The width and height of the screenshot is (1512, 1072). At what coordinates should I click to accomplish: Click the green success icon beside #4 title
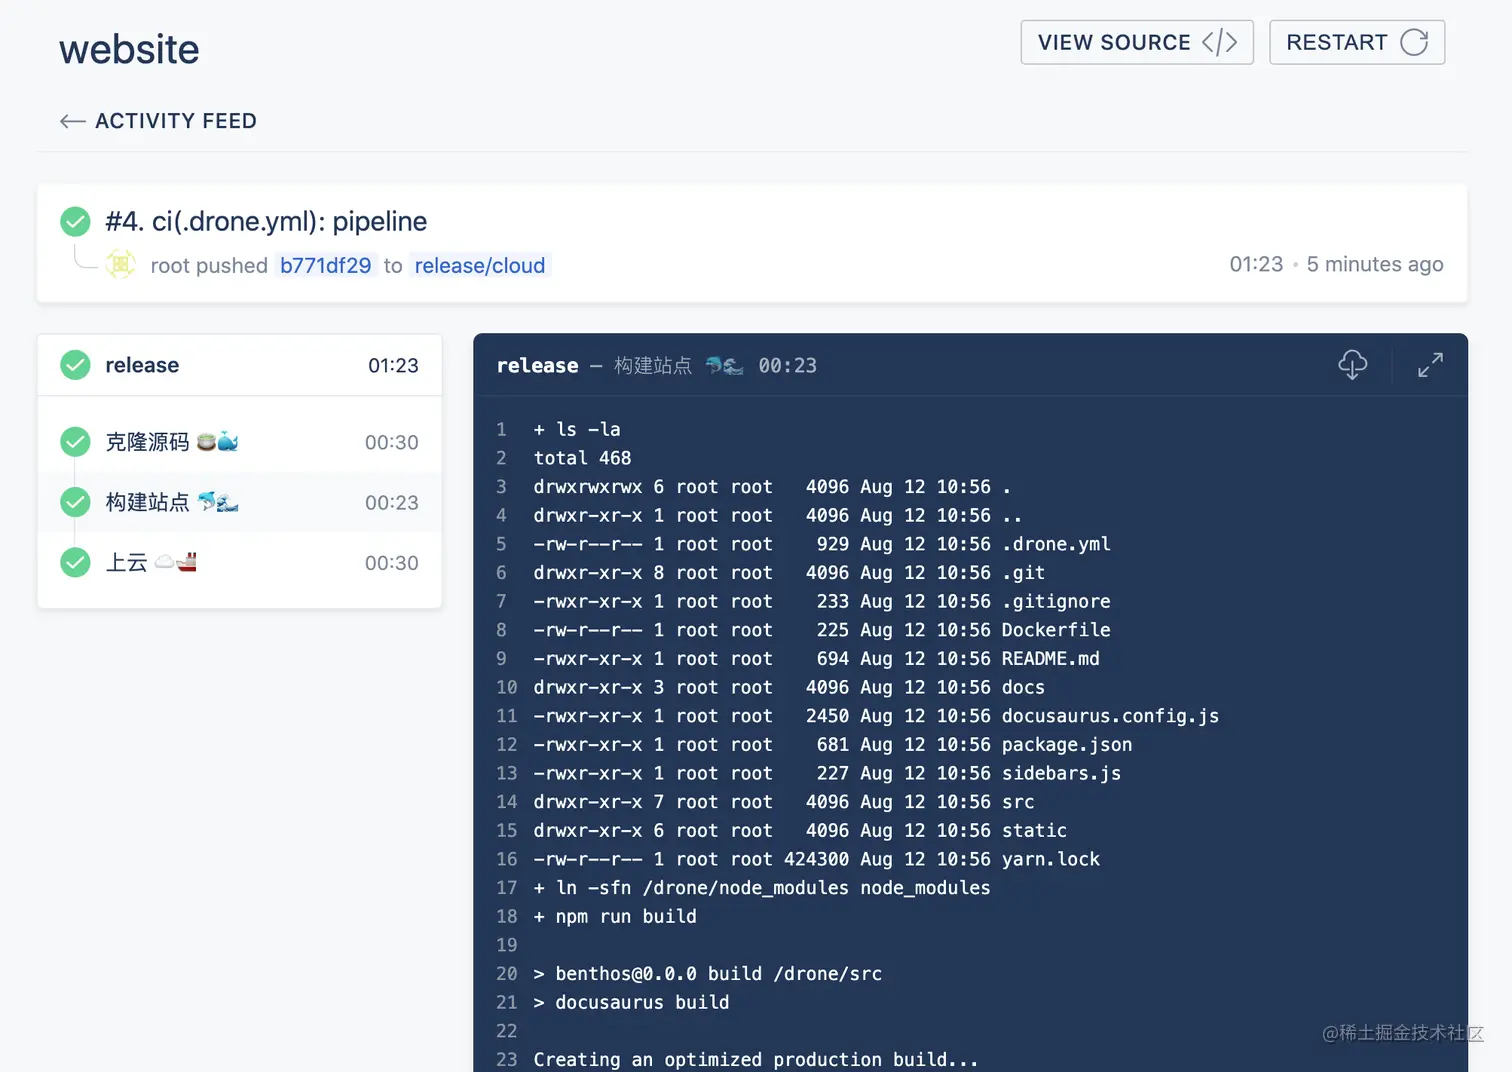coord(75,221)
